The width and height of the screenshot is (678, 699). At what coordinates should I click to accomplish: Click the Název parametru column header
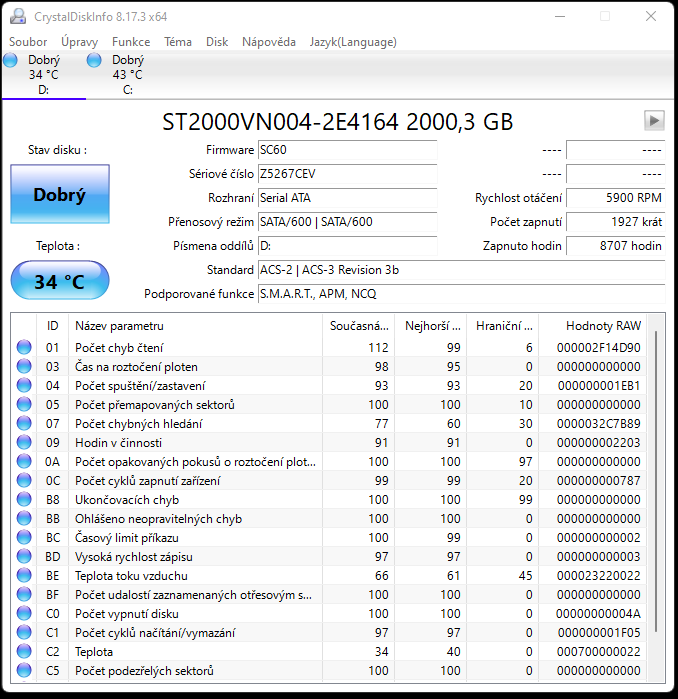195,326
